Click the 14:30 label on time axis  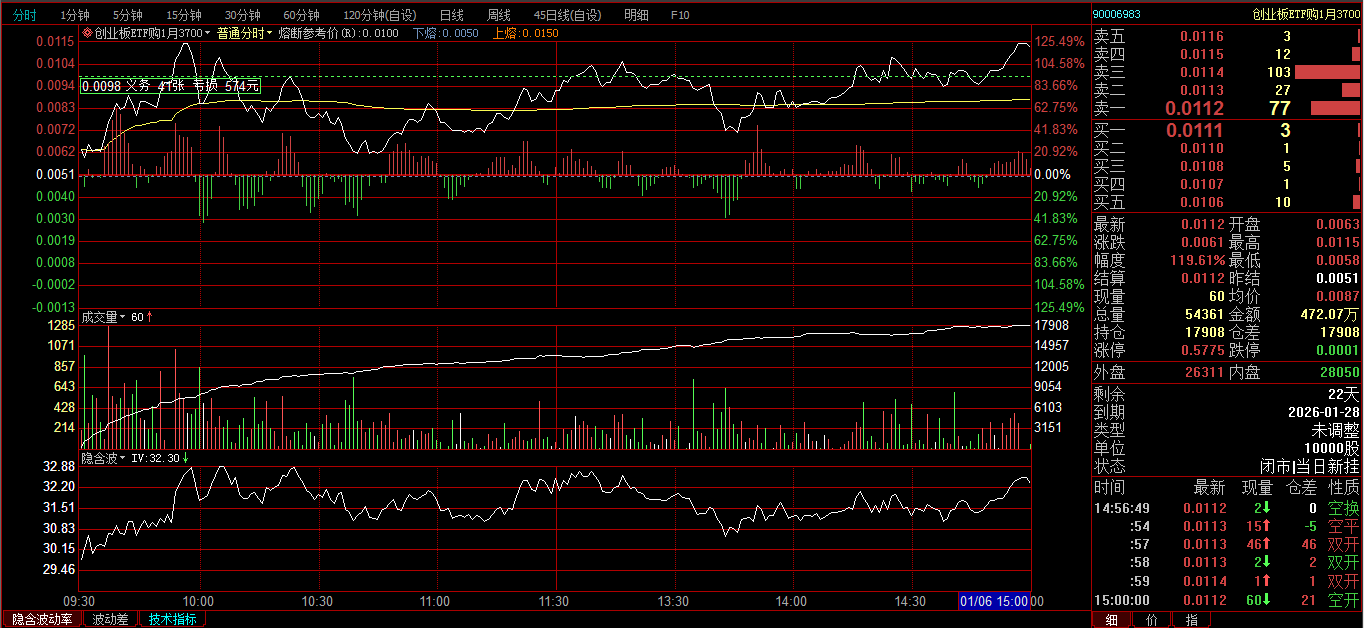click(x=910, y=601)
